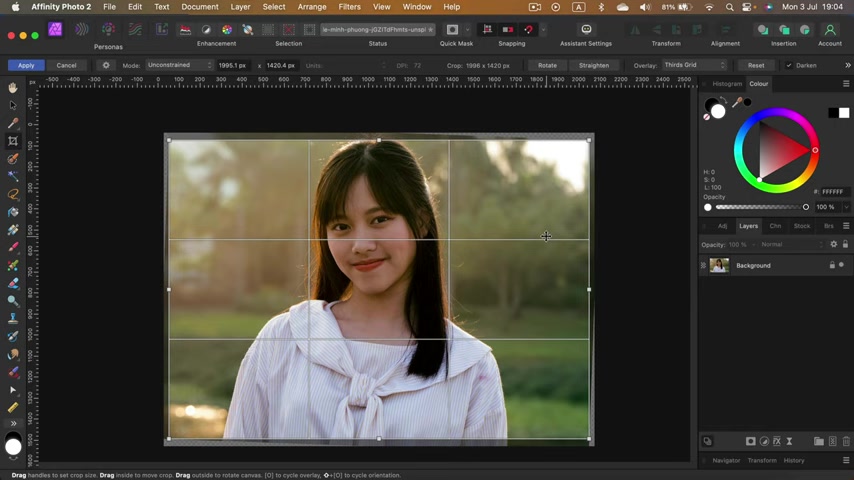Select the Hand (View) tool
This screenshot has width=854, height=480.
(13, 88)
